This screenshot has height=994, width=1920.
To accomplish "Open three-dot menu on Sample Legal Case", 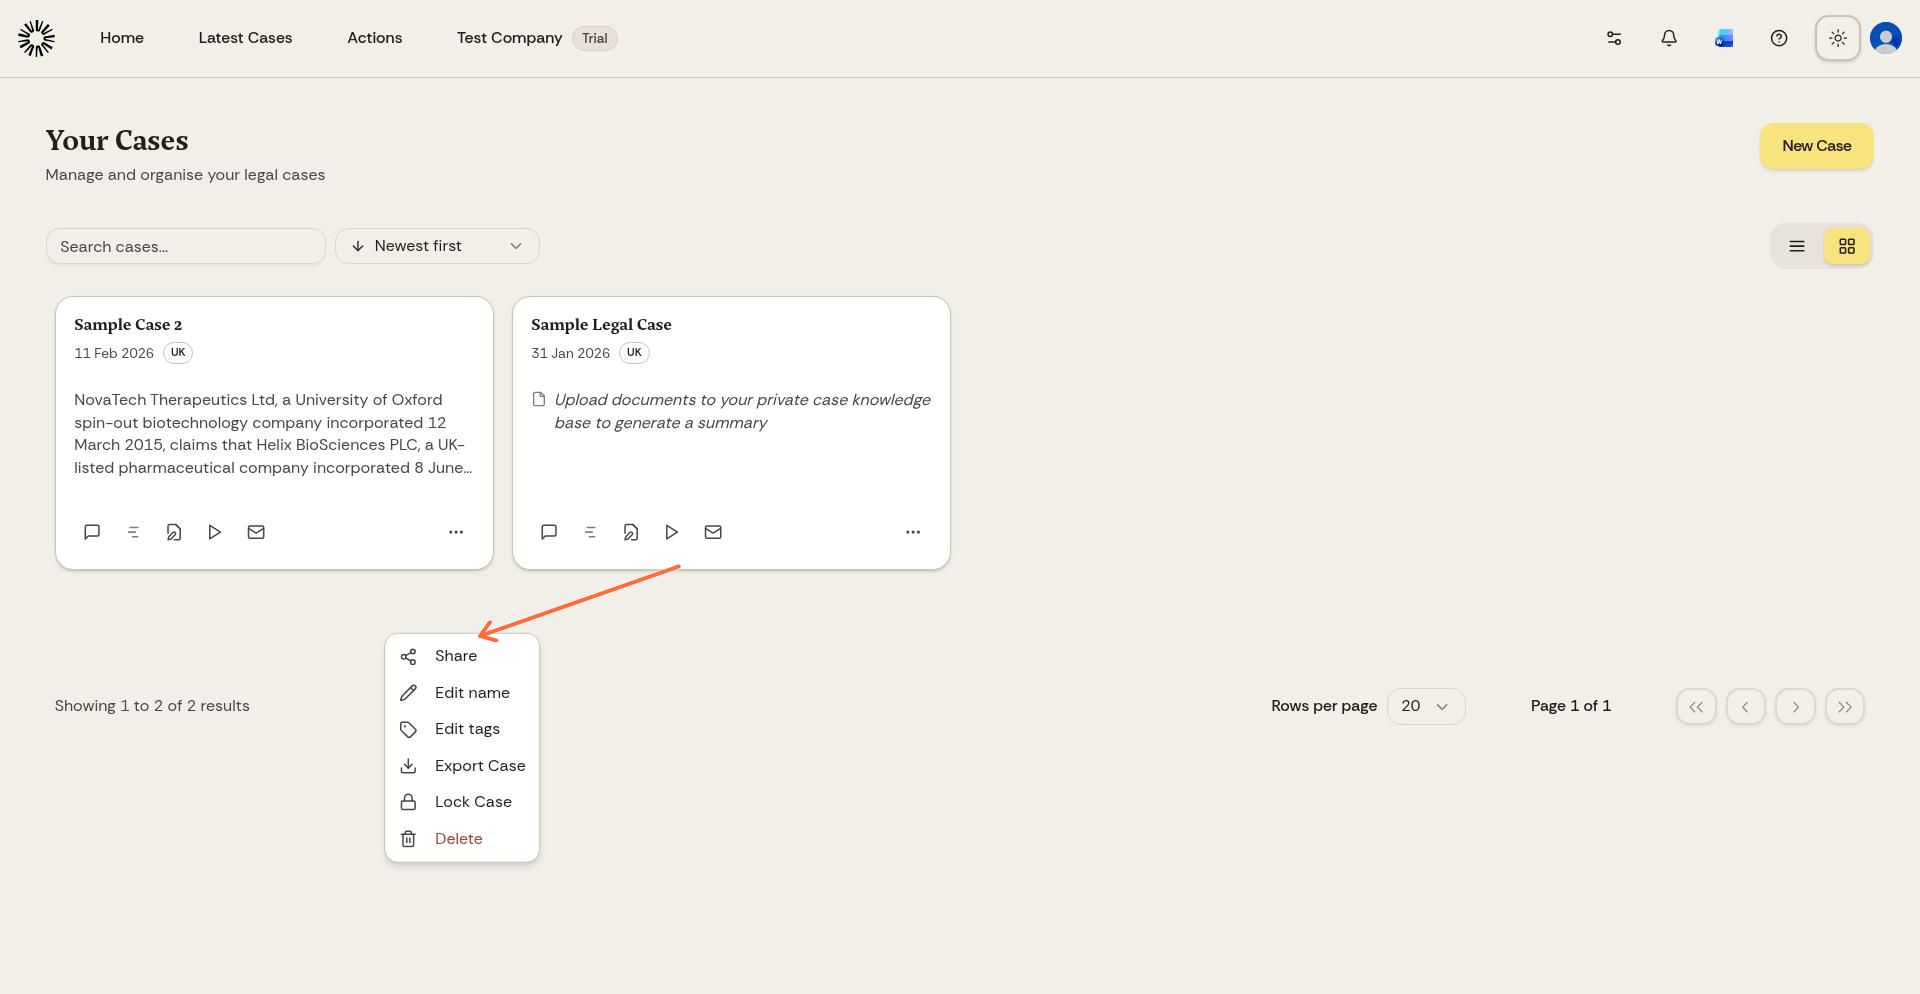I will pyautogui.click(x=913, y=532).
